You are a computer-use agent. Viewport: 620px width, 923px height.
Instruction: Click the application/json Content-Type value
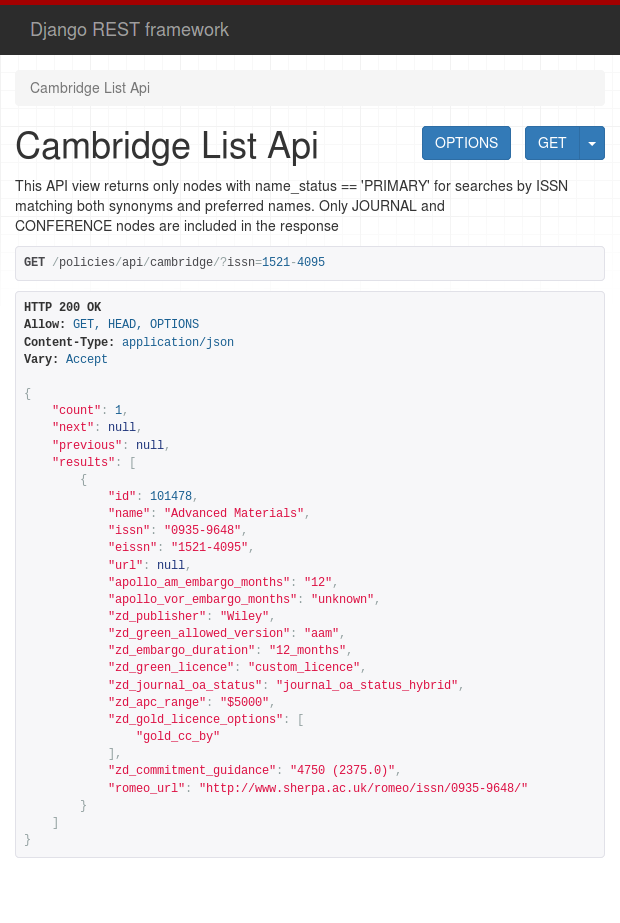[178, 342]
